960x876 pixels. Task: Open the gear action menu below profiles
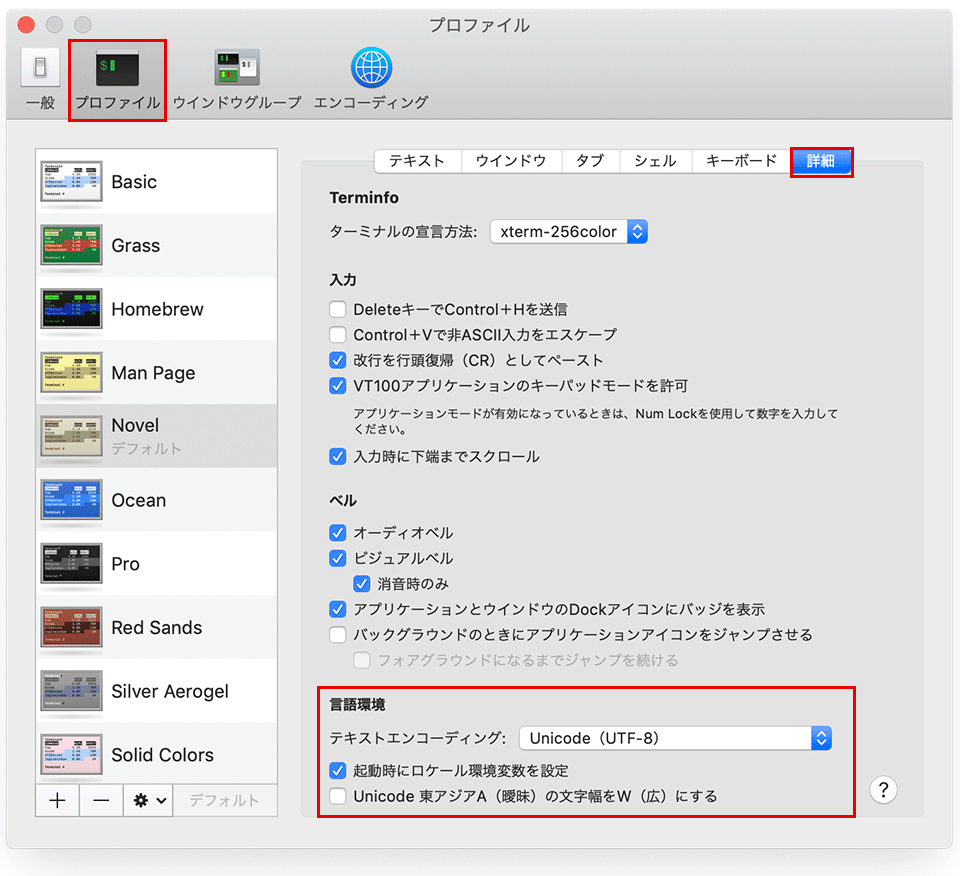149,800
